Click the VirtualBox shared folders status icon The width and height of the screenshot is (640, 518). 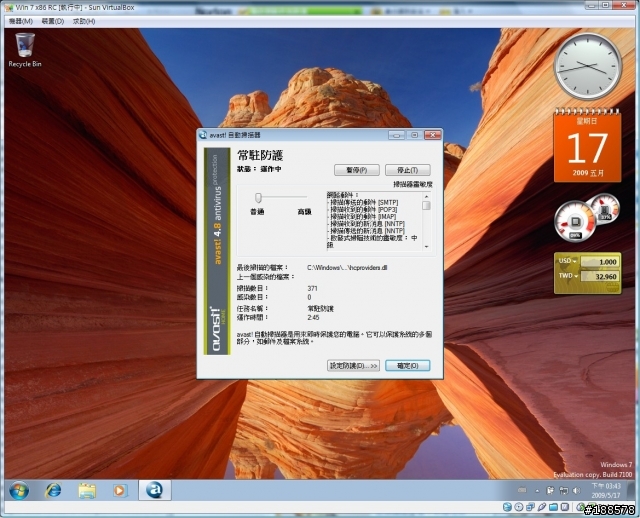pos(553,507)
